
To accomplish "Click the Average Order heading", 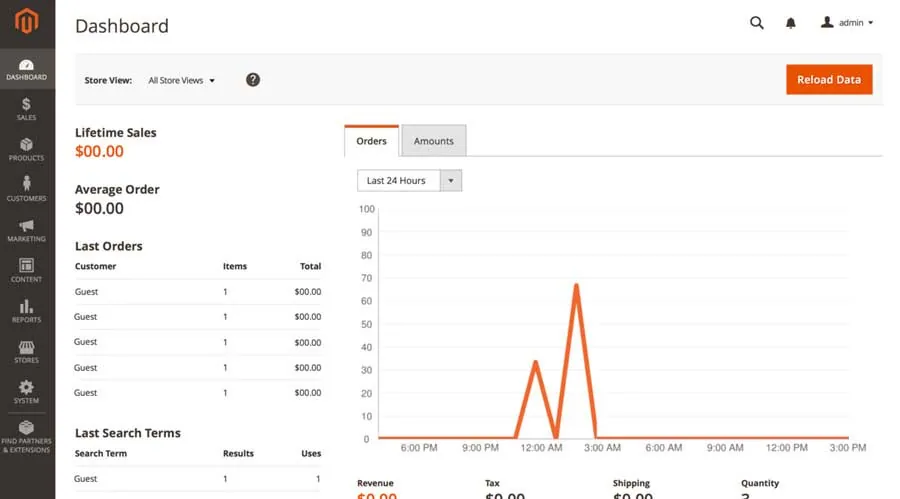I will [117, 189].
